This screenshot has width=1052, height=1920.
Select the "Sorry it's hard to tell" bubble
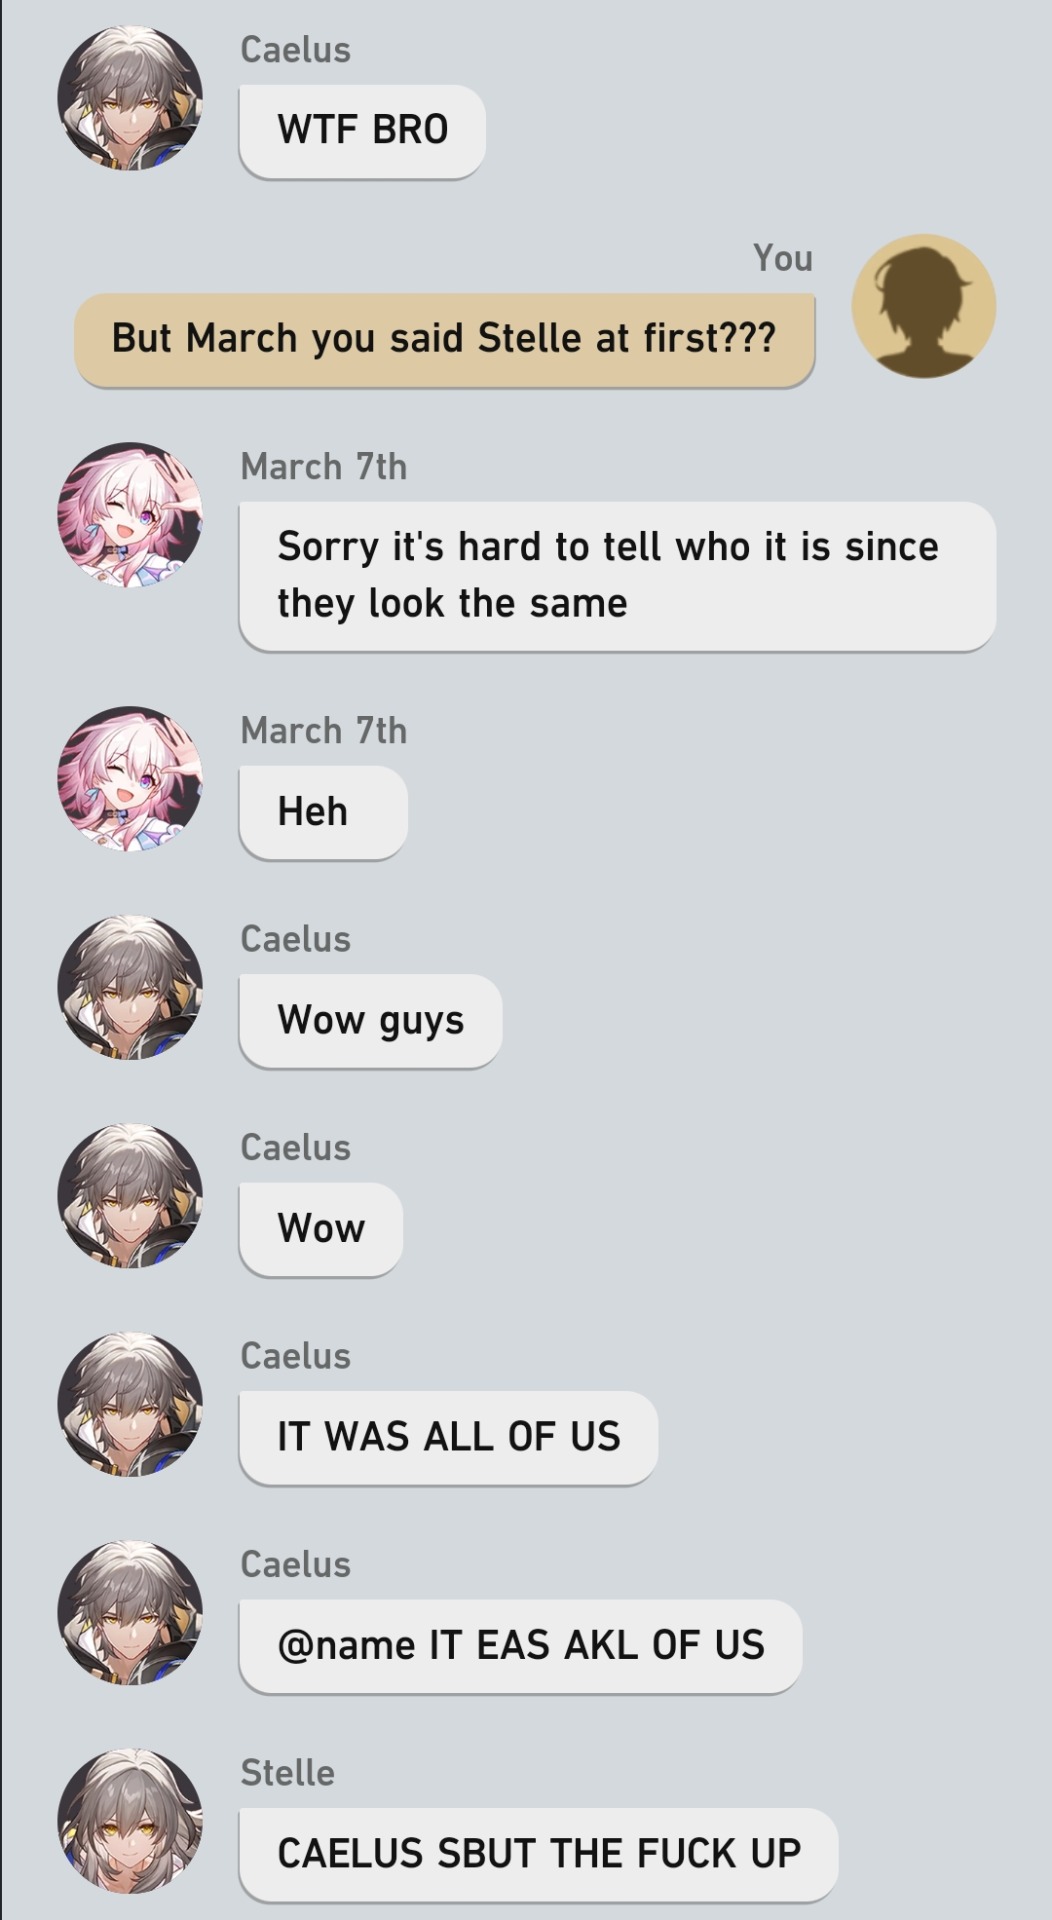(x=618, y=576)
